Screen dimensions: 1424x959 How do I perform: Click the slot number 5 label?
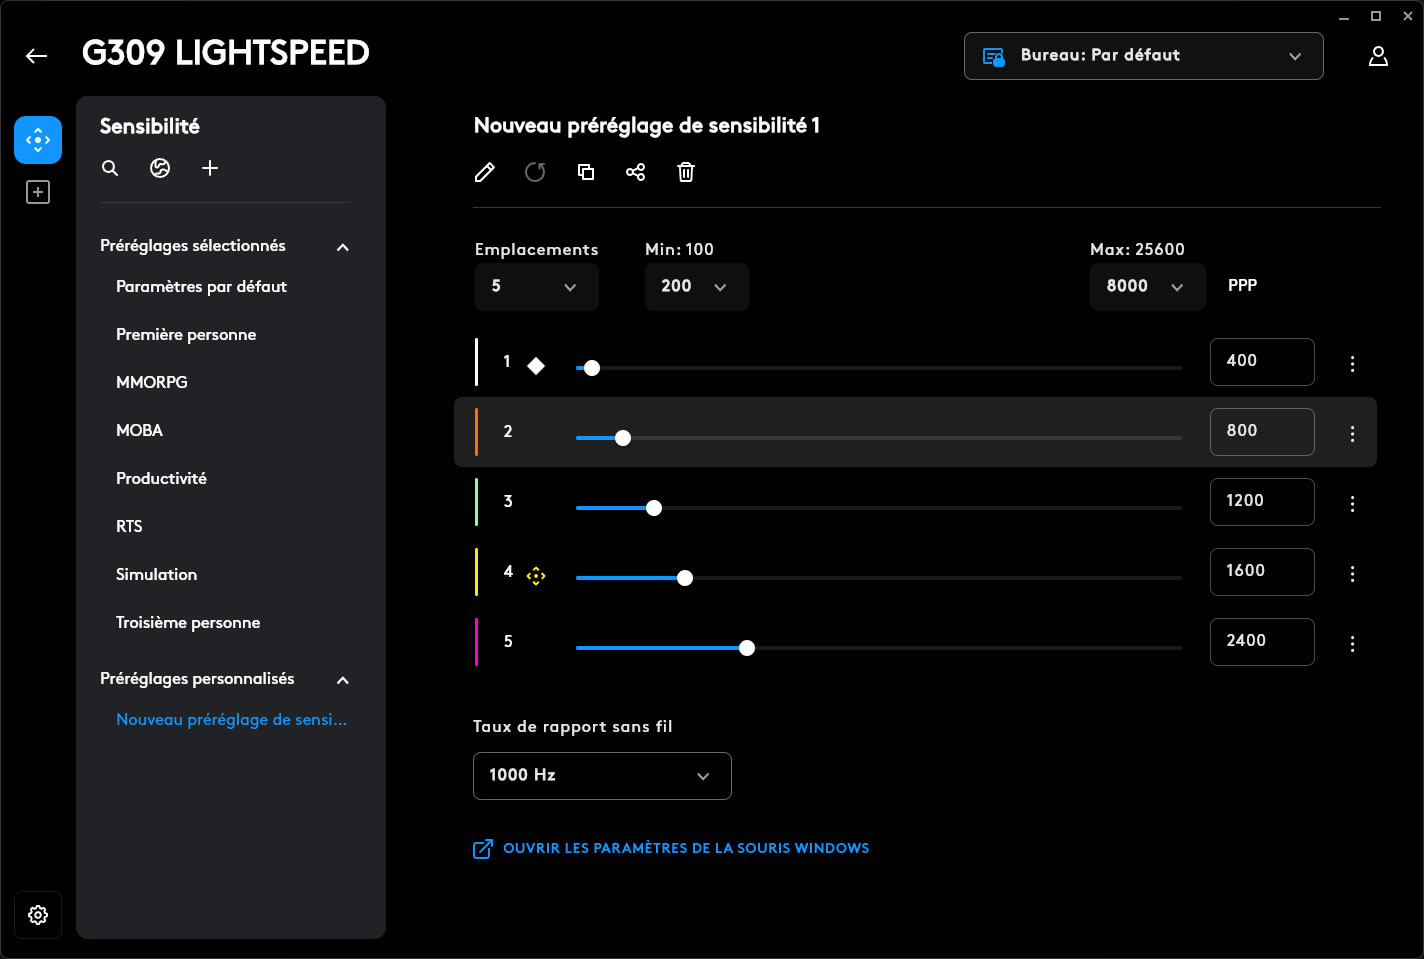(x=508, y=642)
